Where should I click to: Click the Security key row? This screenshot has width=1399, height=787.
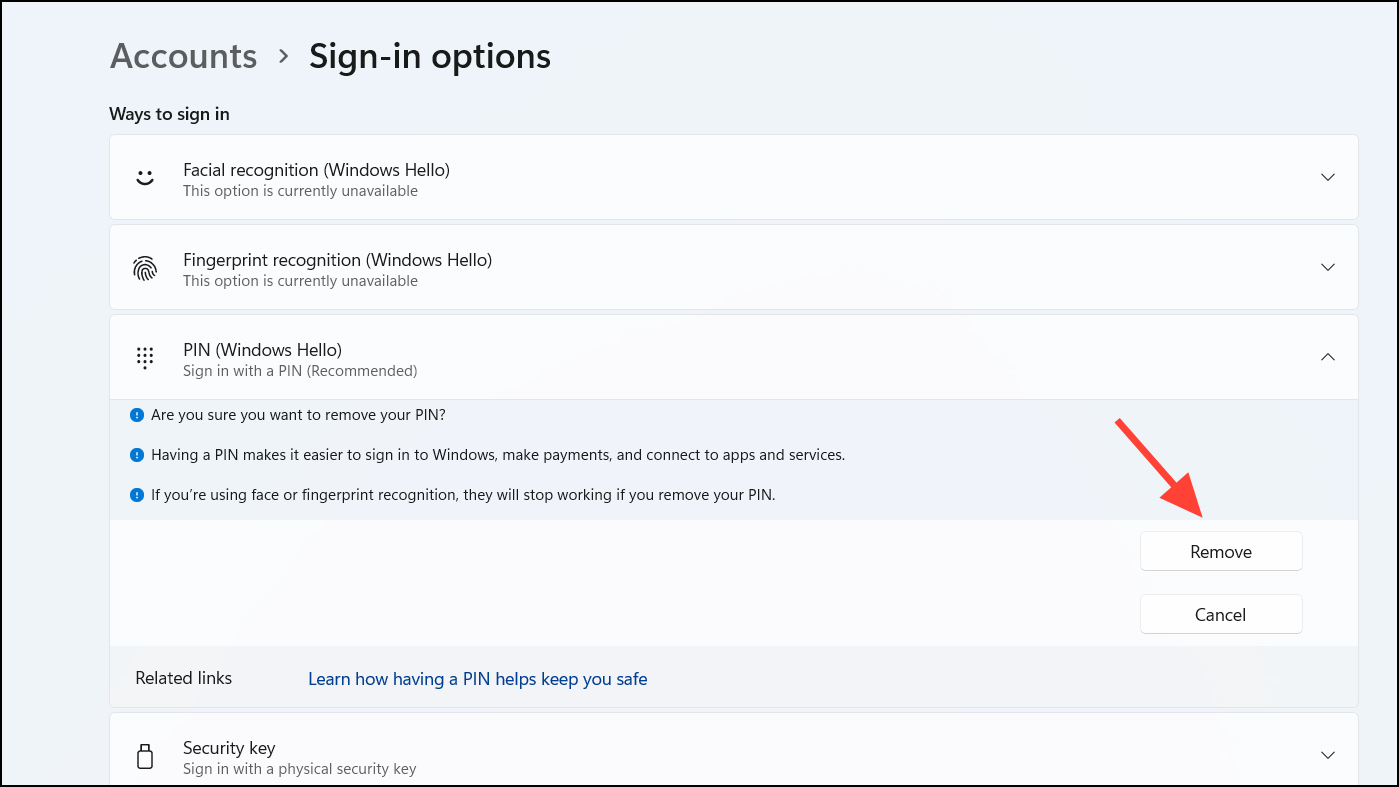click(700, 754)
